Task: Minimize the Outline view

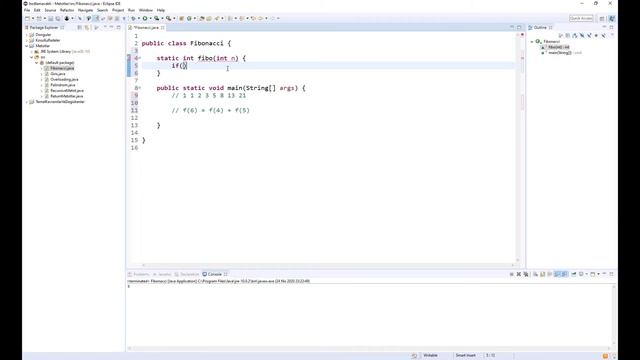Action: (x=604, y=27)
